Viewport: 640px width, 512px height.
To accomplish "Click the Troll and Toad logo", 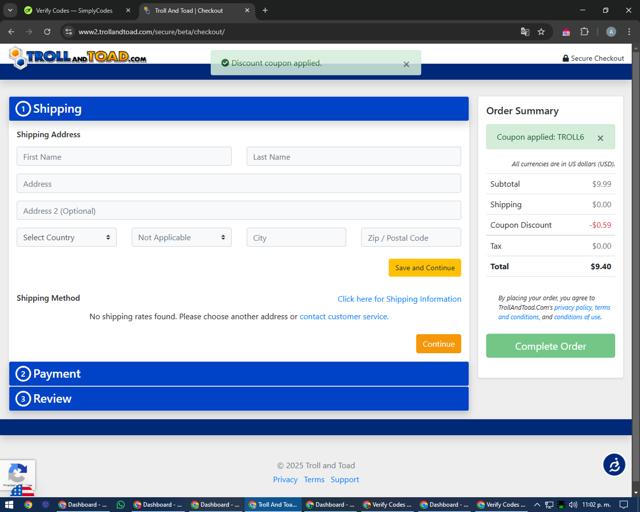I will [78, 57].
